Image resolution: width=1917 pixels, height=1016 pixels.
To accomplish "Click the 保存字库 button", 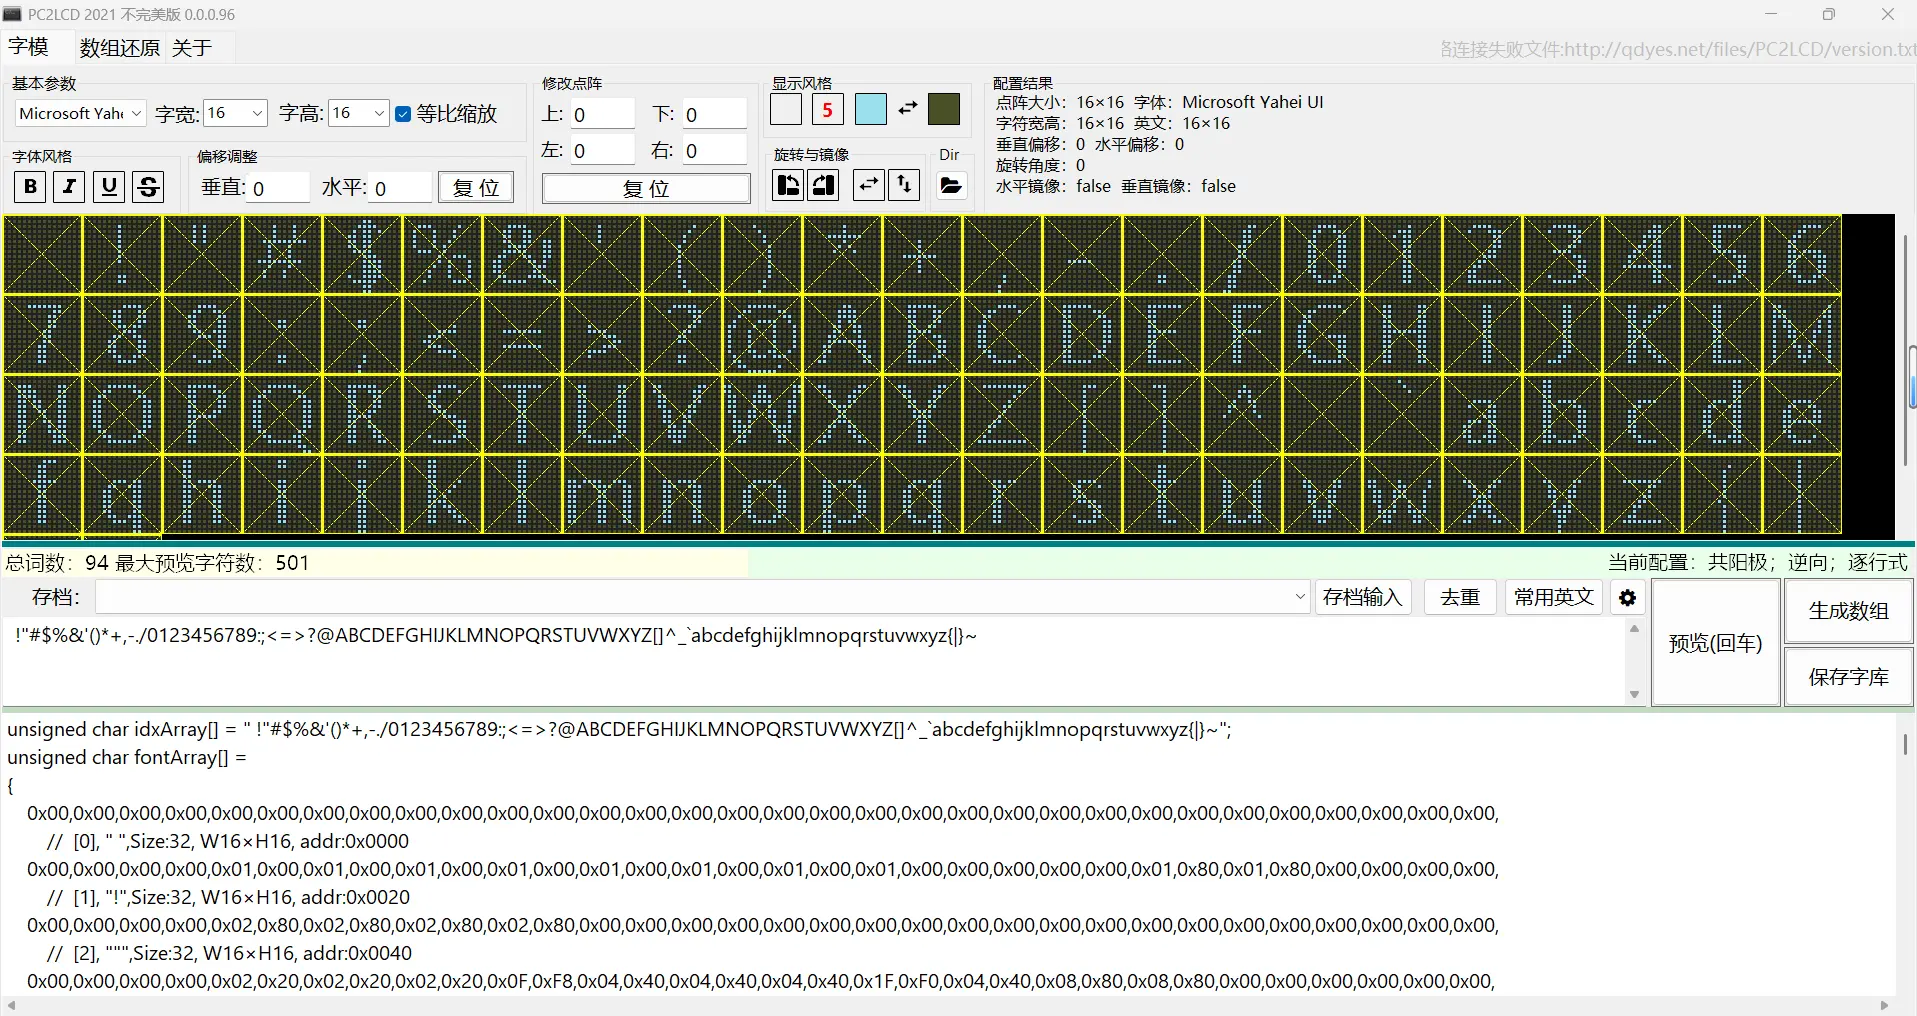I will pyautogui.click(x=1849, y=677).
